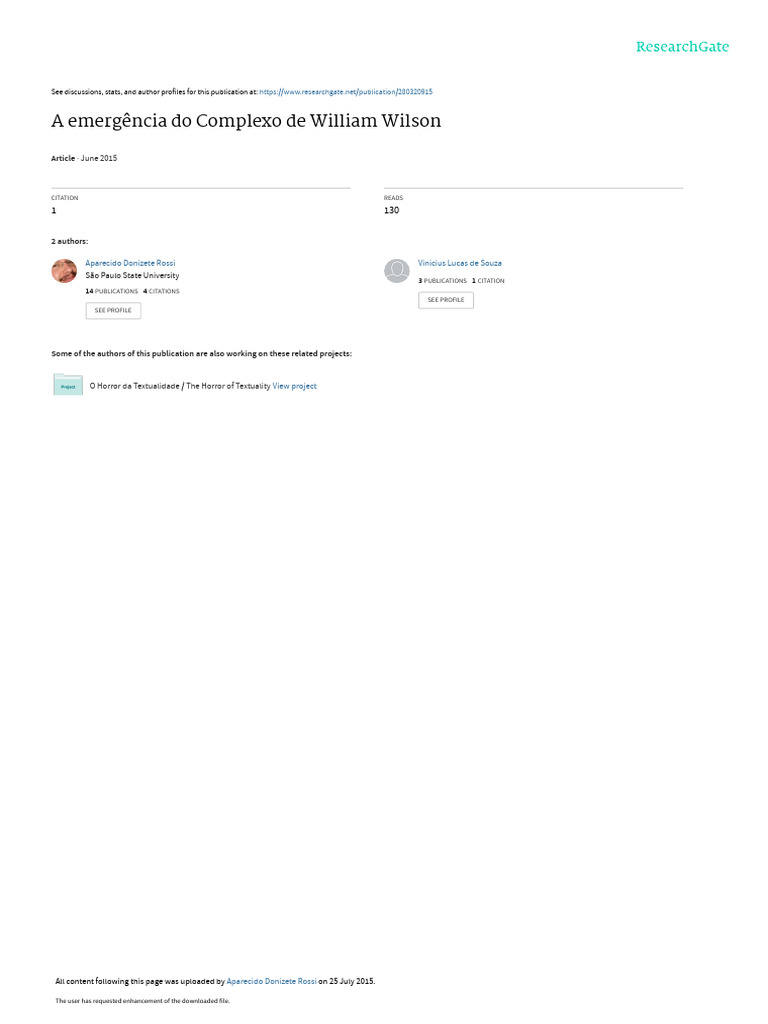Click SEE PROFILE under Aparecido Donizete Rossi
The width and height of the screenshot is (768, 1024).
tap(113, 310)
